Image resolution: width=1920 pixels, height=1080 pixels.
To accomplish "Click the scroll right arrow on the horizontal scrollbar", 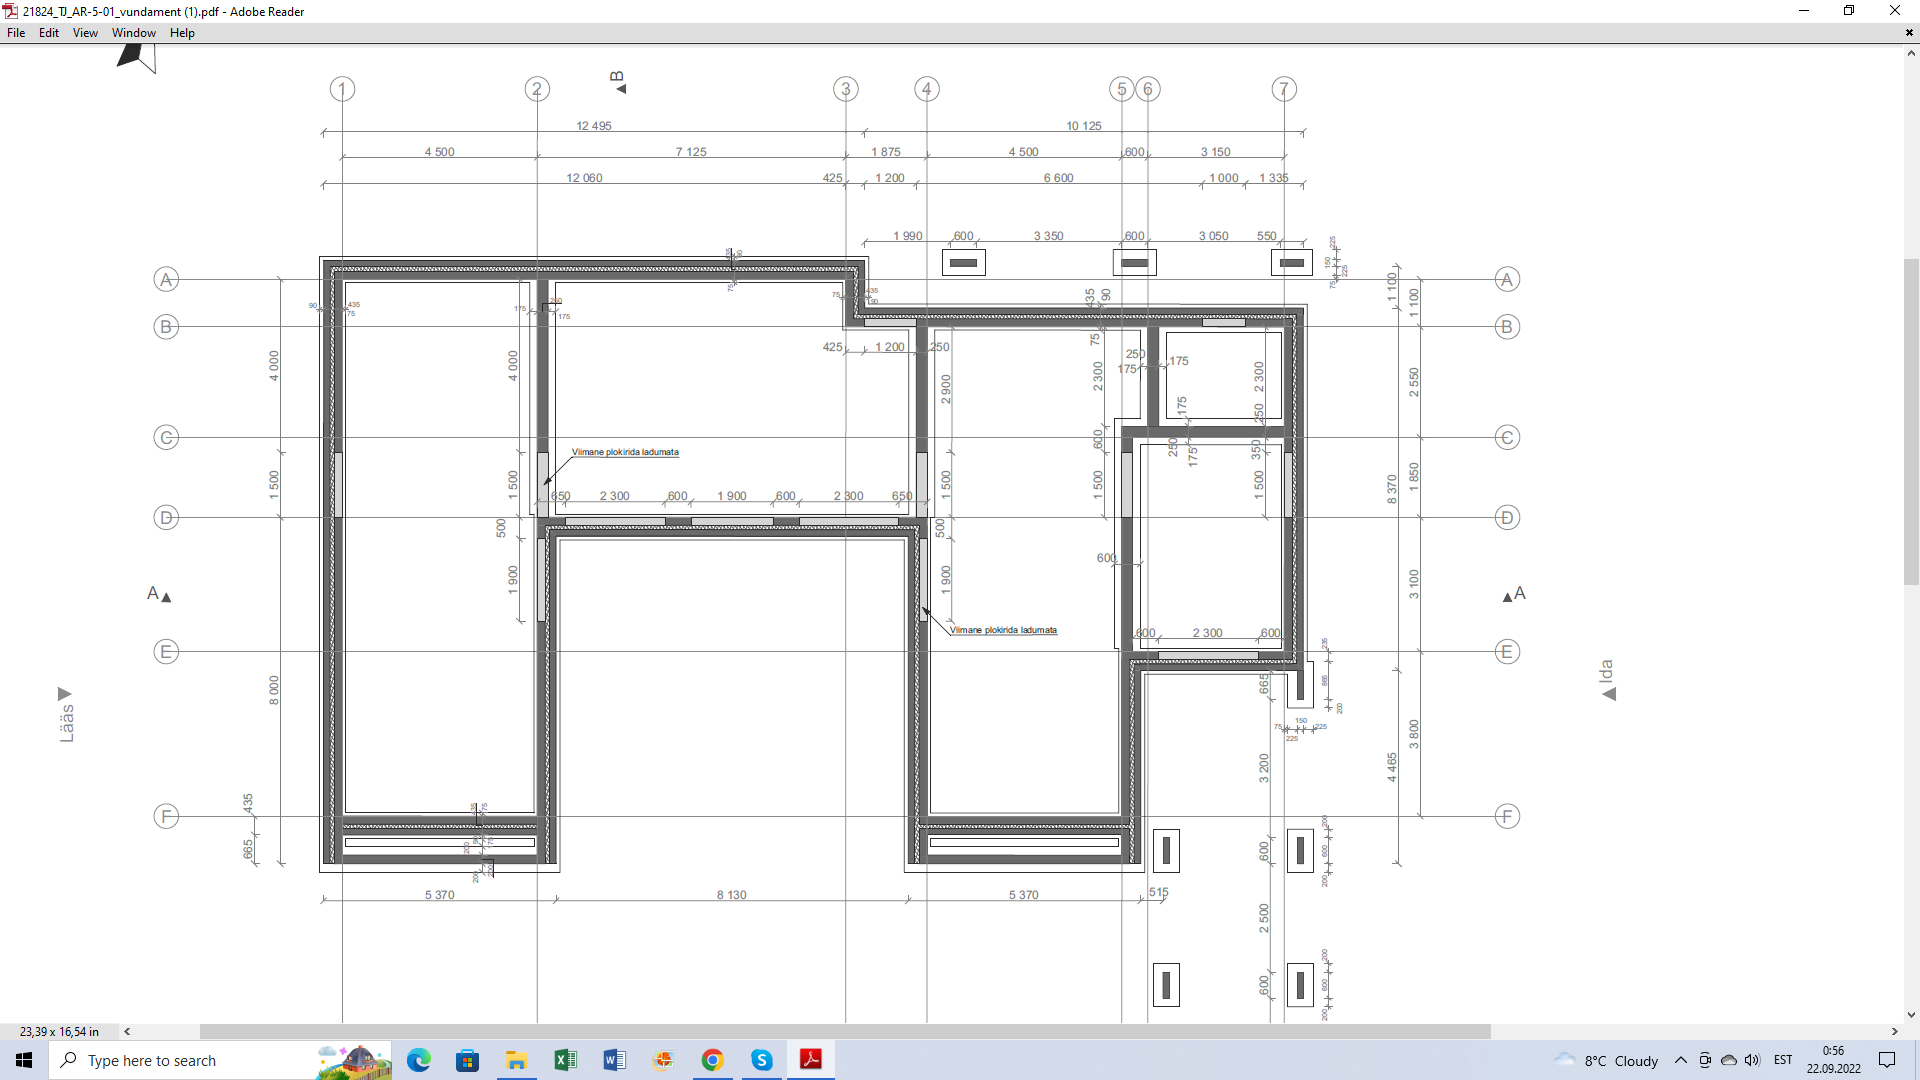I will click(x=1894, y=1031).
